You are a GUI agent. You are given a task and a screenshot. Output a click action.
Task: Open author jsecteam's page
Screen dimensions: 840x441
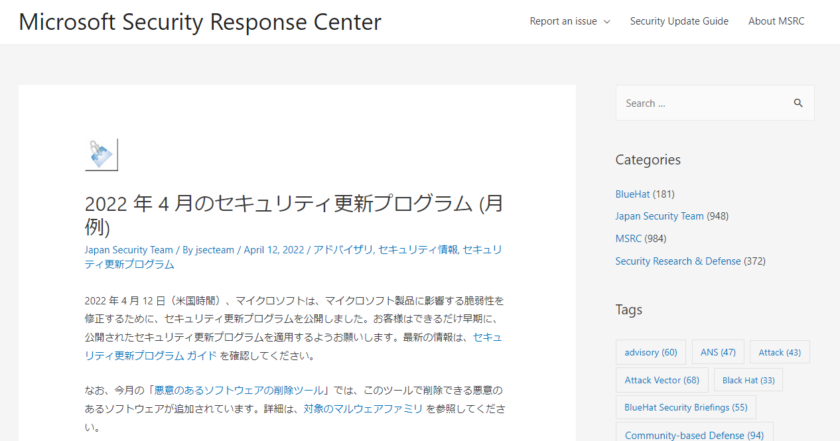[x=215, y=250]
